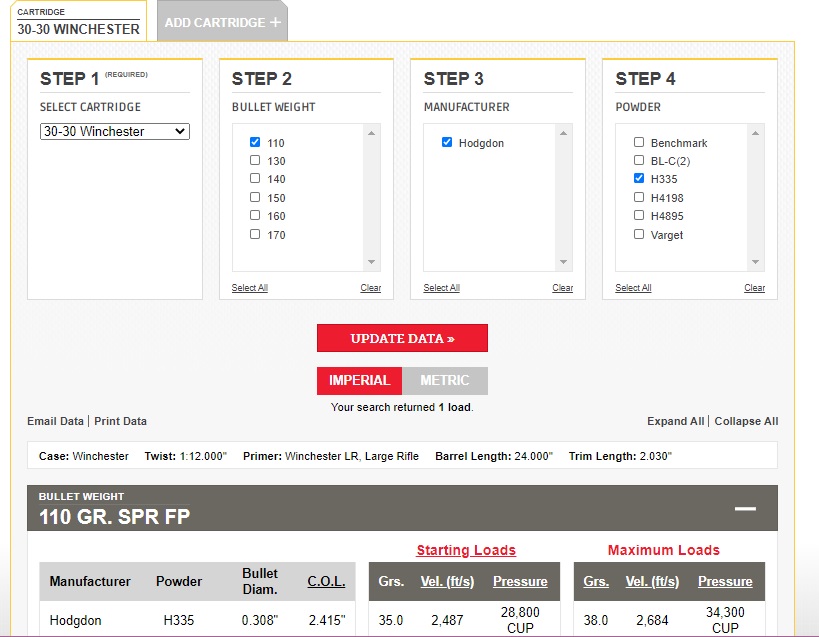Click the Add Cartridge plus tab
Screen dimensions: 819x637
pos(222,22)
